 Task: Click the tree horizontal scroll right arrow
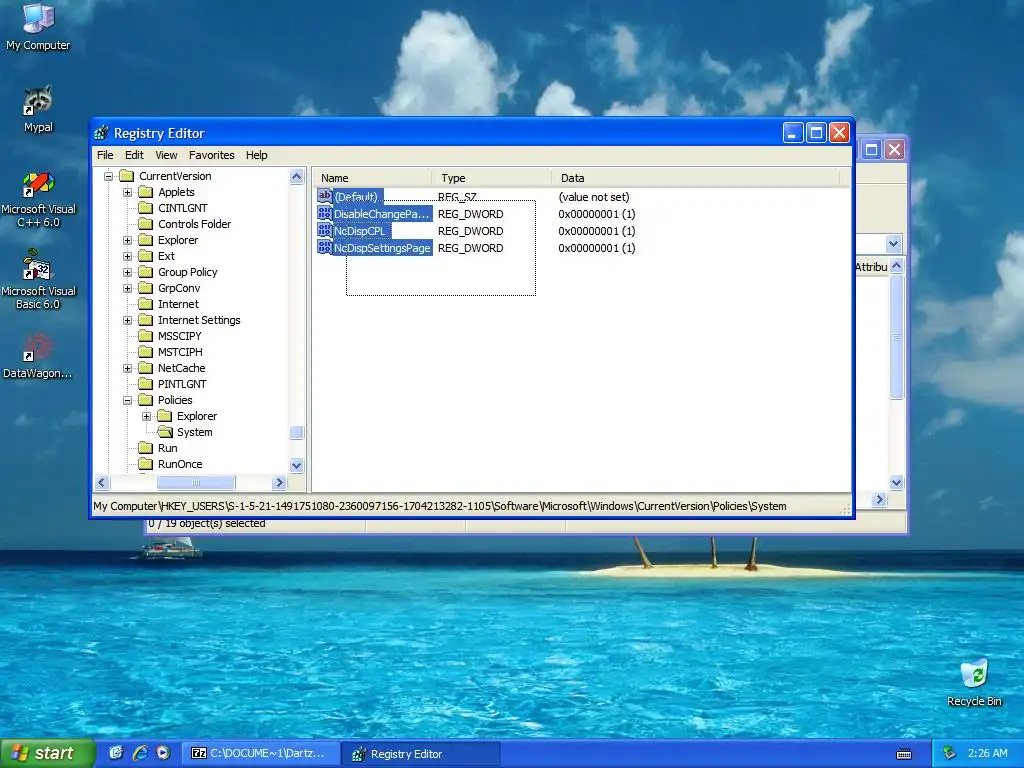point(280,483)
